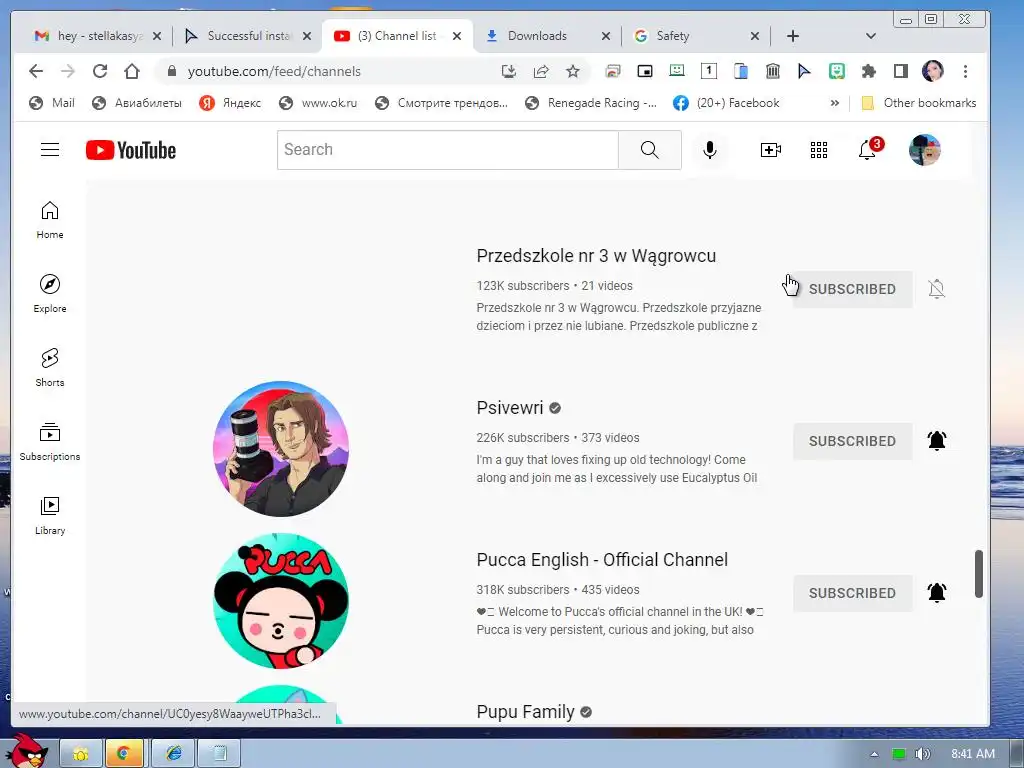Click the picture-in-picture extension icon

click(x=645, y=71)
